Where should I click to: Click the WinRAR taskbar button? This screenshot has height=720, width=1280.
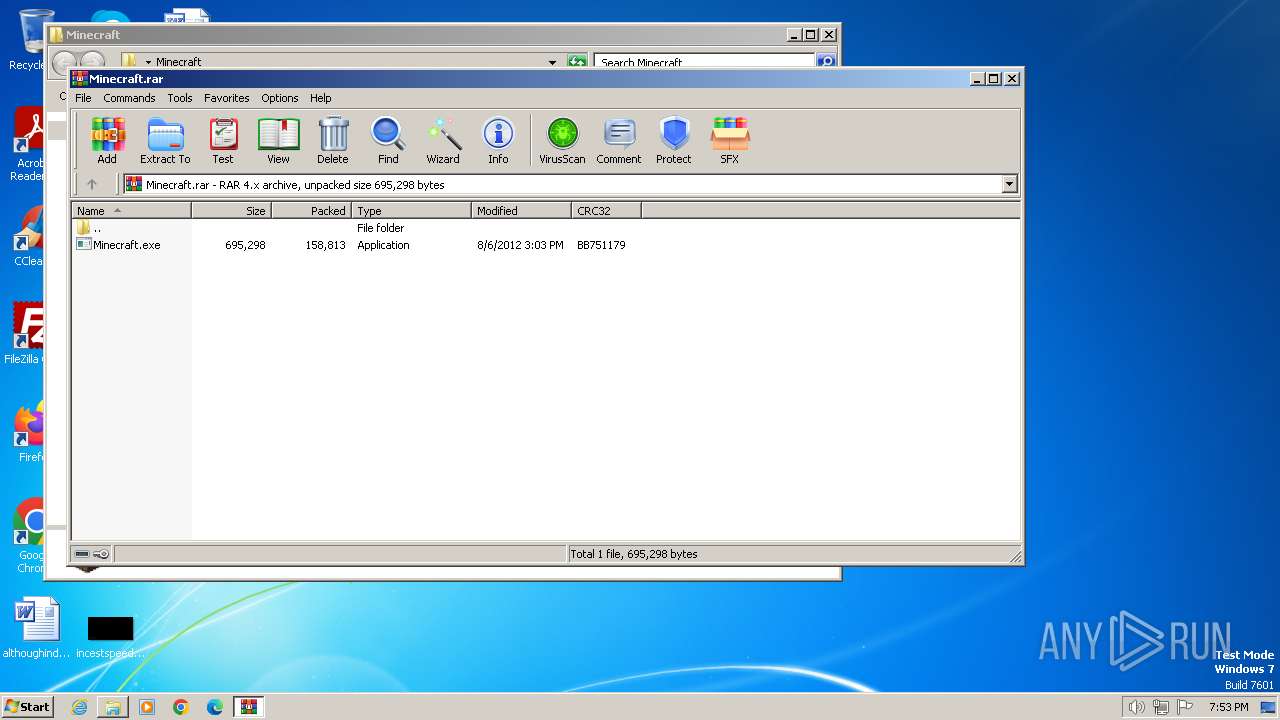coord(248,707)
